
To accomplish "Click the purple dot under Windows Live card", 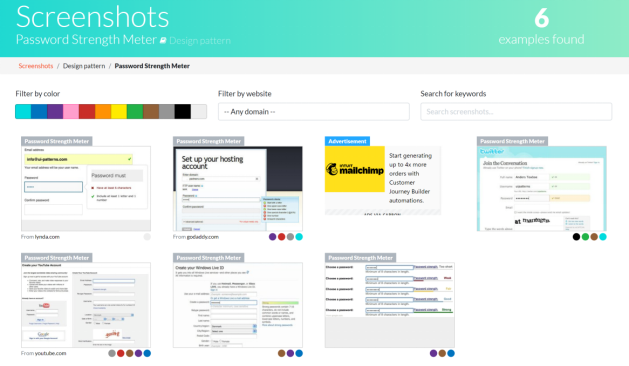I will point(290,353).
